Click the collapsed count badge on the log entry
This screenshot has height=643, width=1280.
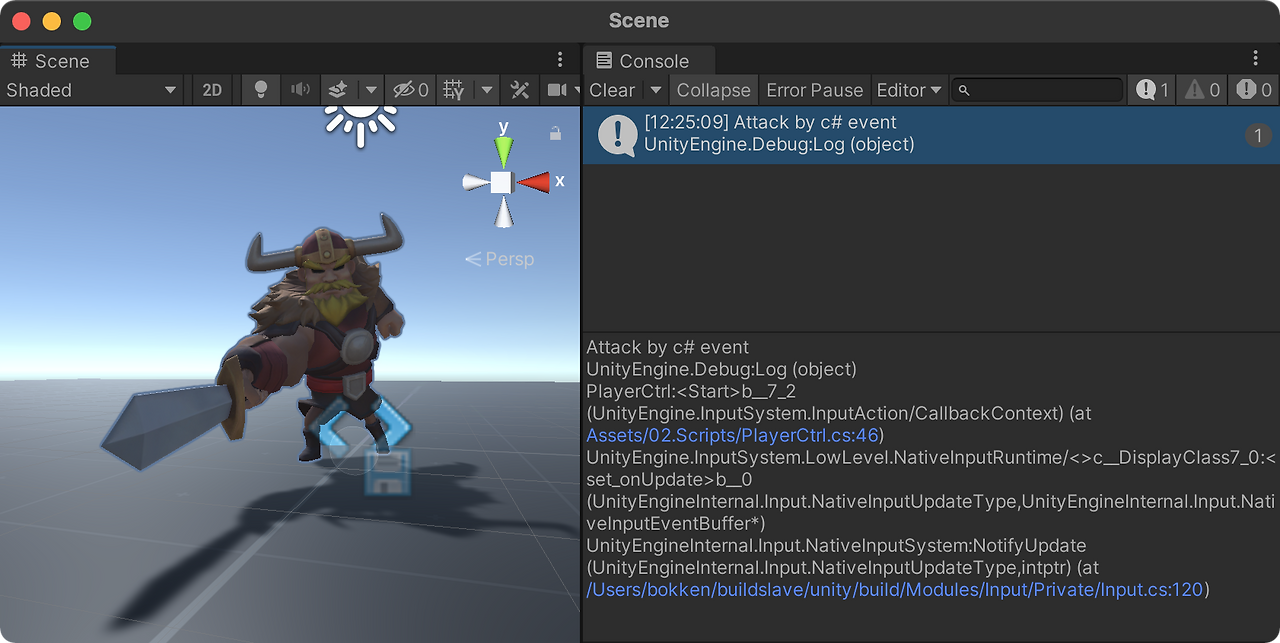click(x=1258, y=135)
